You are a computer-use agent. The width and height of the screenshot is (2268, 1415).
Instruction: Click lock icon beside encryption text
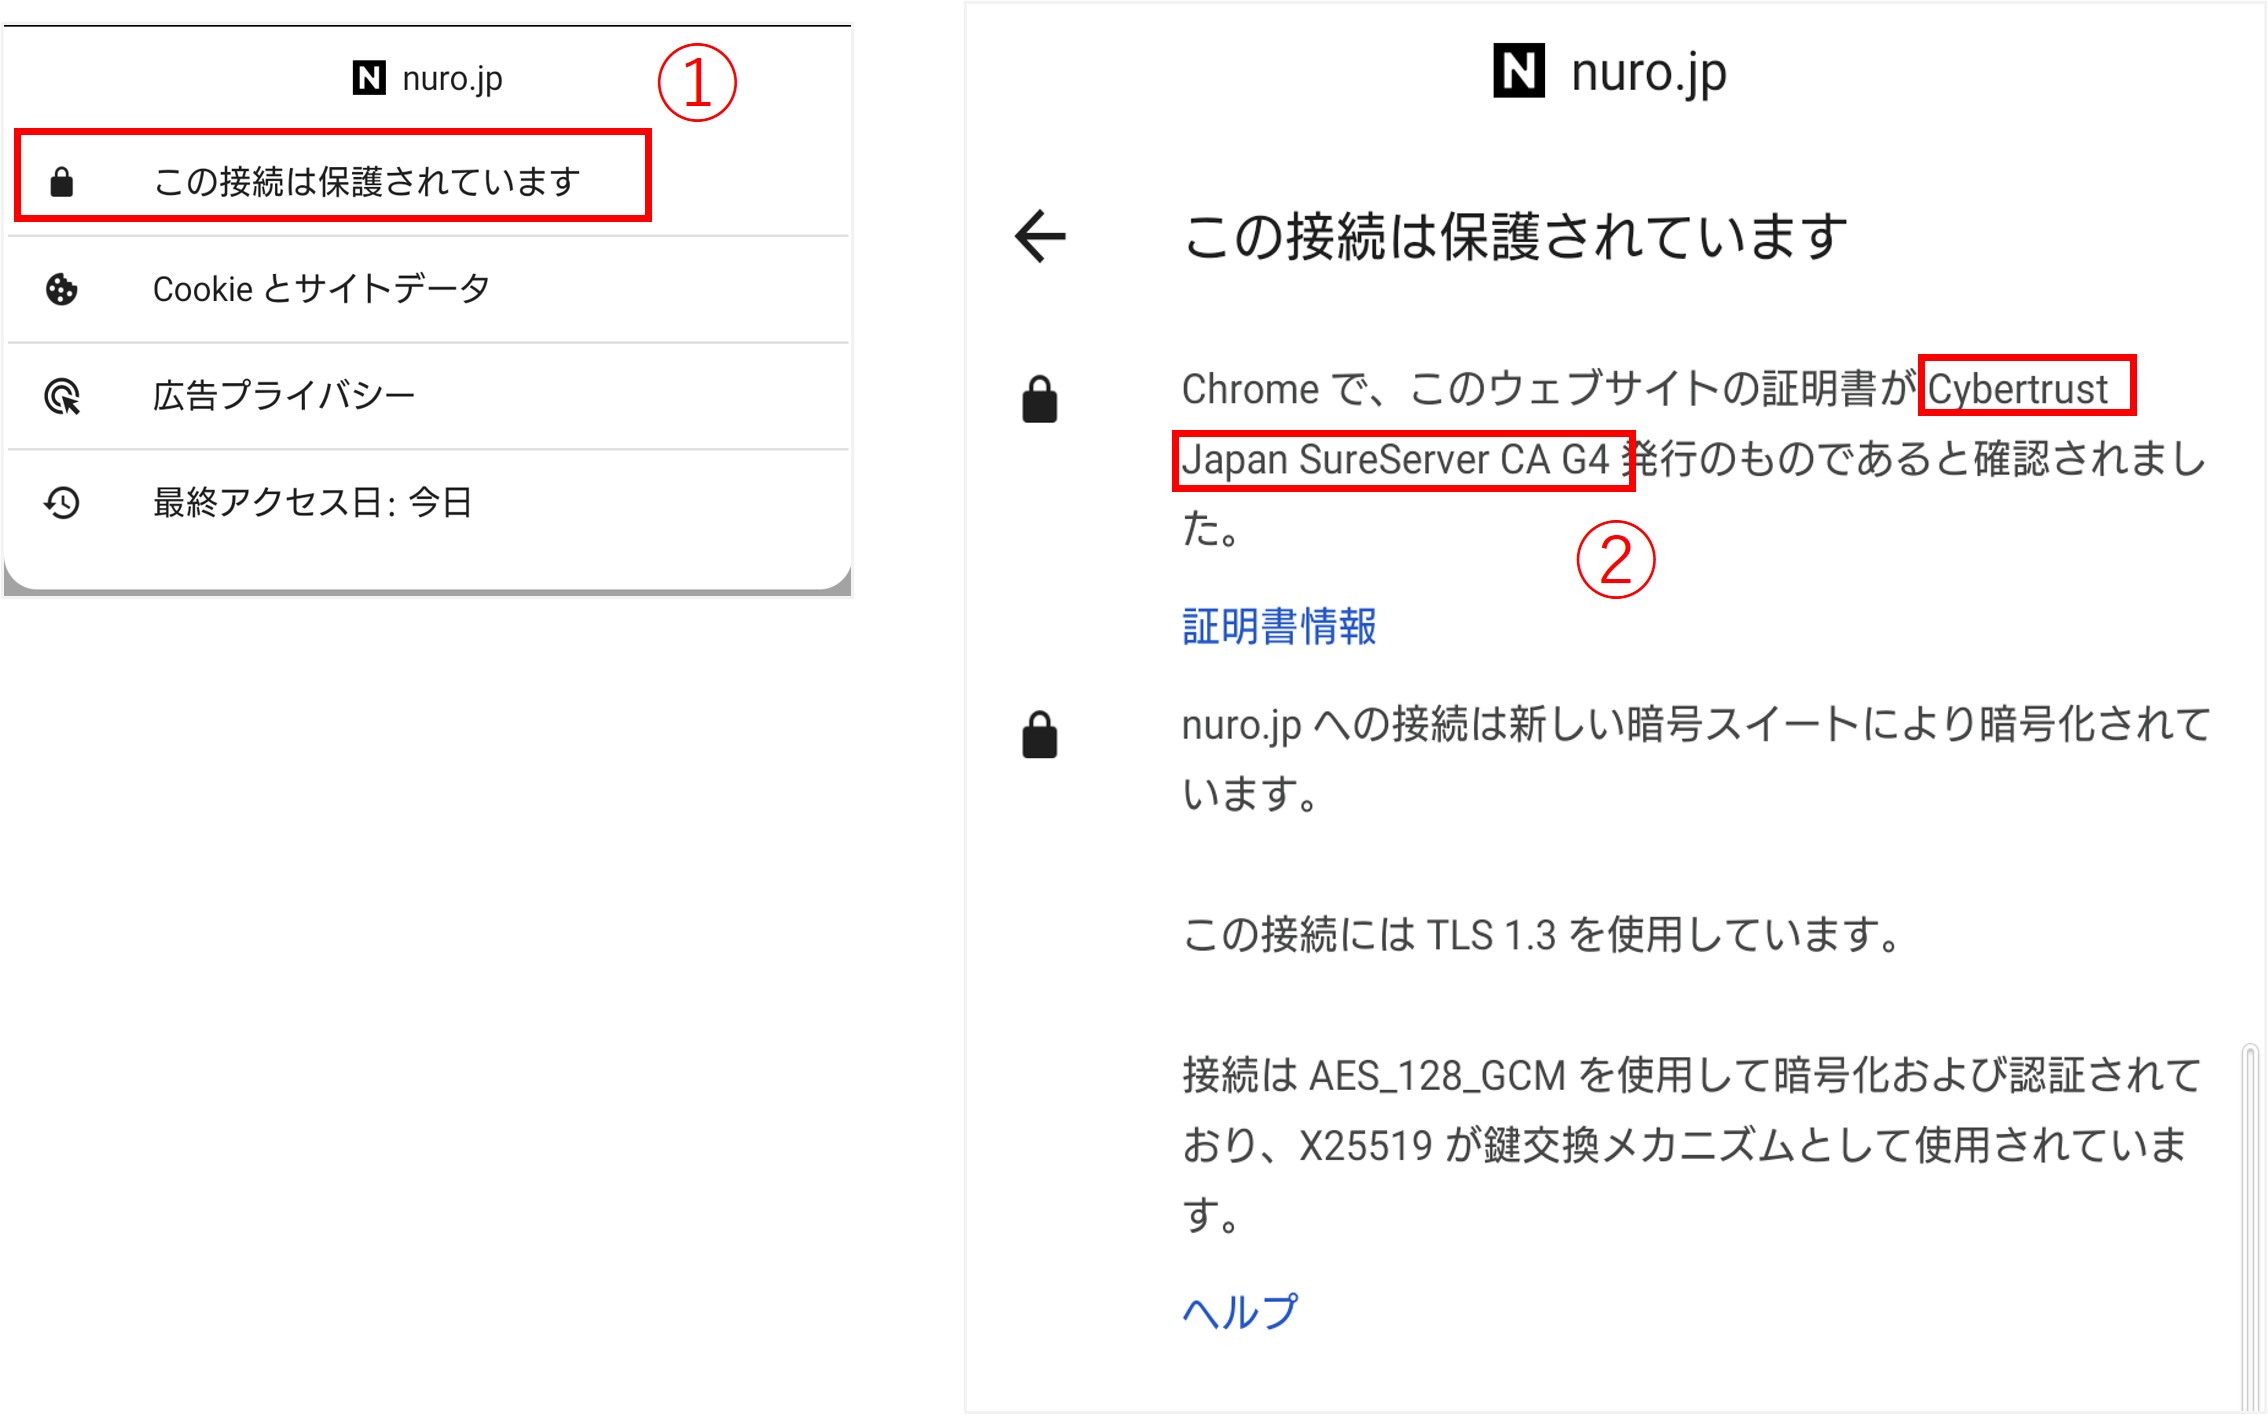tap(1039, 736)
